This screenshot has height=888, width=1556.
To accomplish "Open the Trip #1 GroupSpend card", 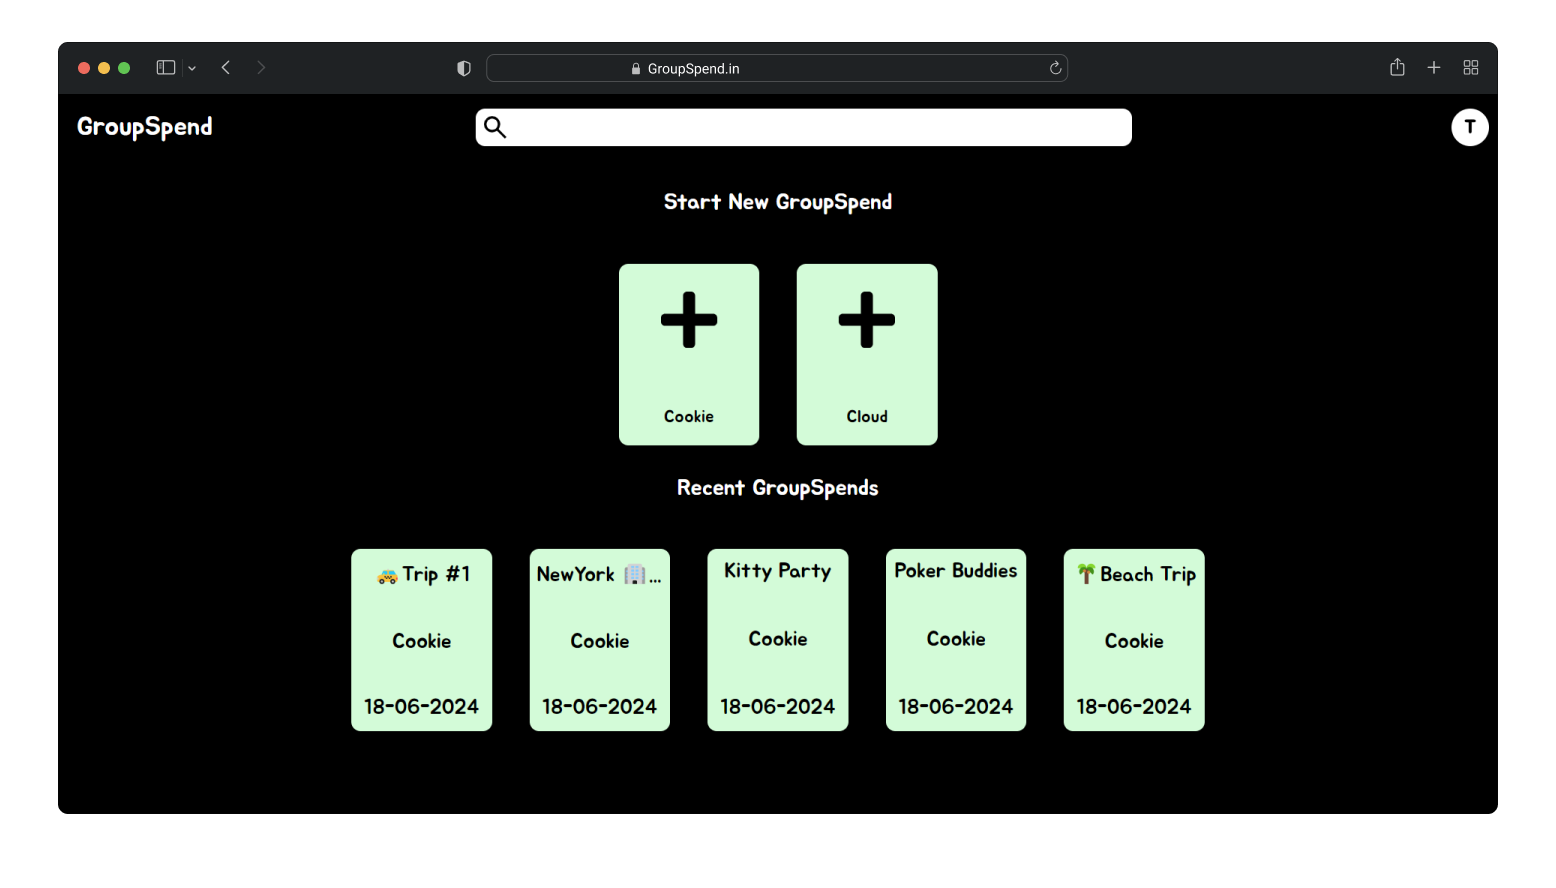I will click(x=421, y=640).
